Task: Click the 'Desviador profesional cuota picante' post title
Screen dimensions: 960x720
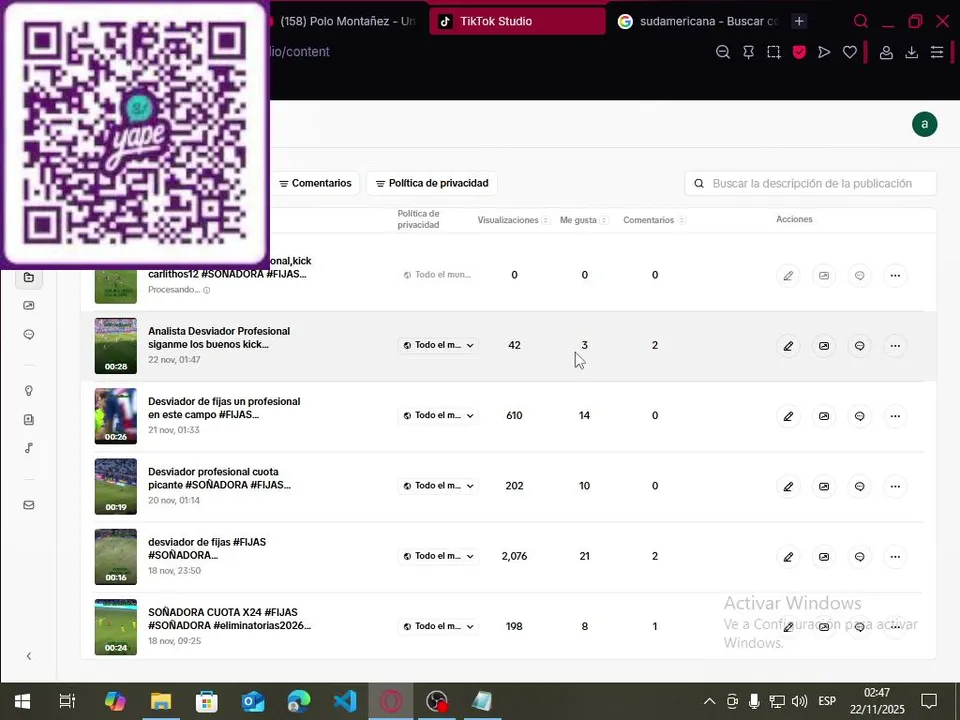Action: point(219,479)
